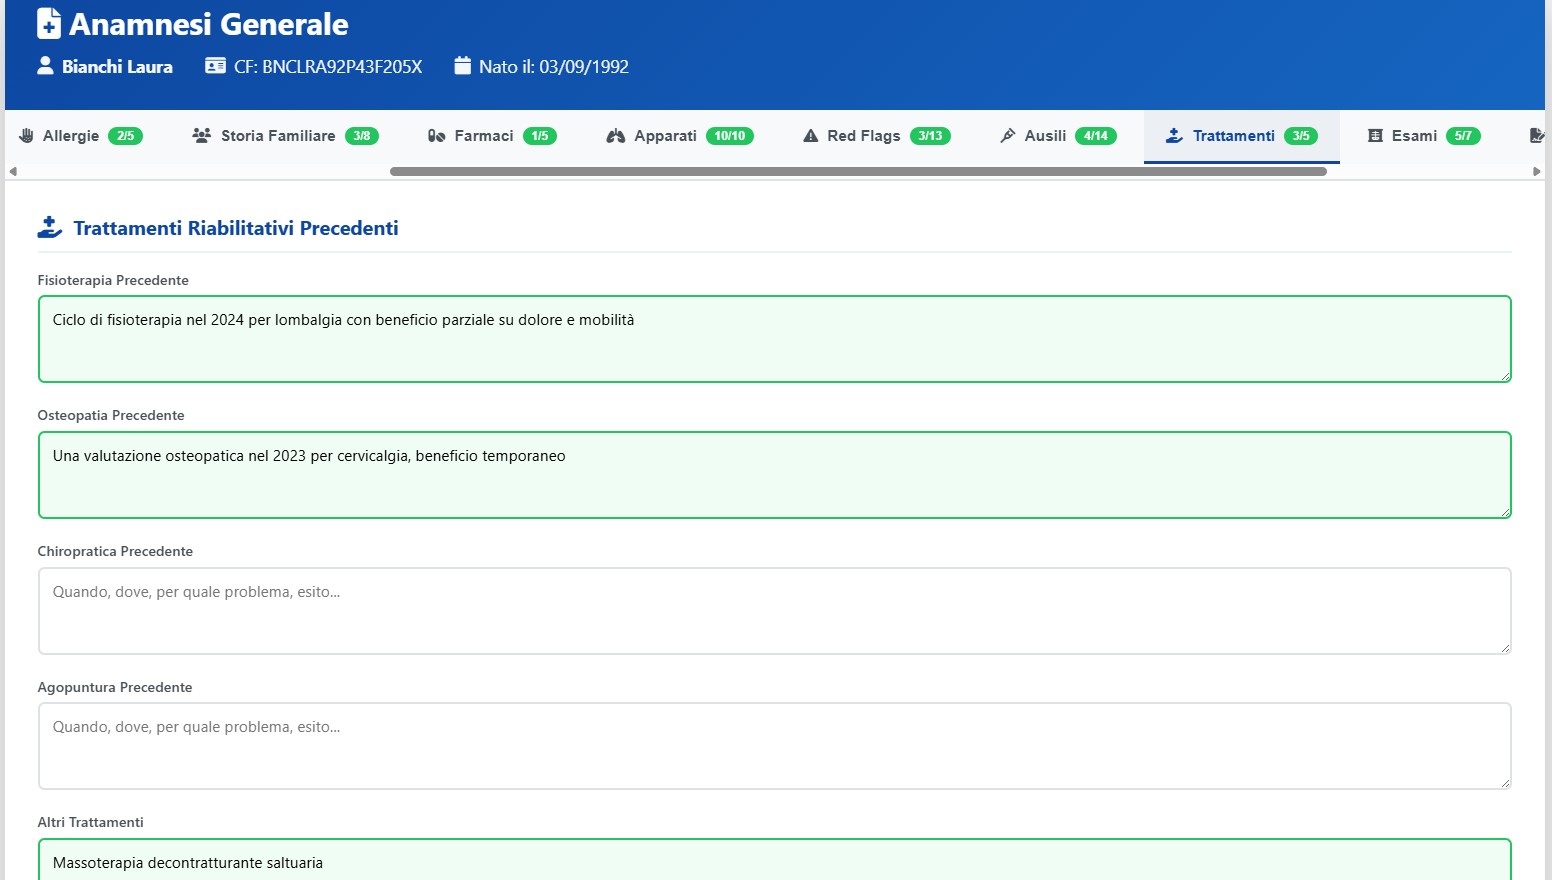
Task: Click the hand icon on the Allergie tab
Action: point(28,135)
